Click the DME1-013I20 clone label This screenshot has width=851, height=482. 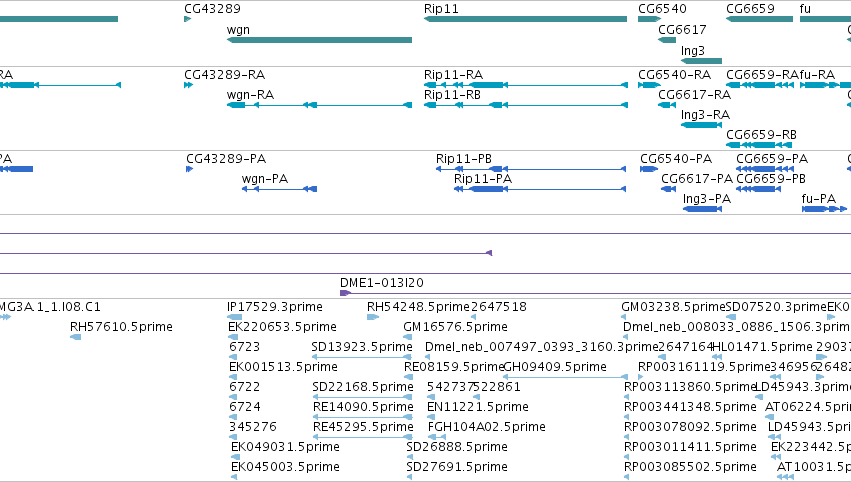pos(382,283)
